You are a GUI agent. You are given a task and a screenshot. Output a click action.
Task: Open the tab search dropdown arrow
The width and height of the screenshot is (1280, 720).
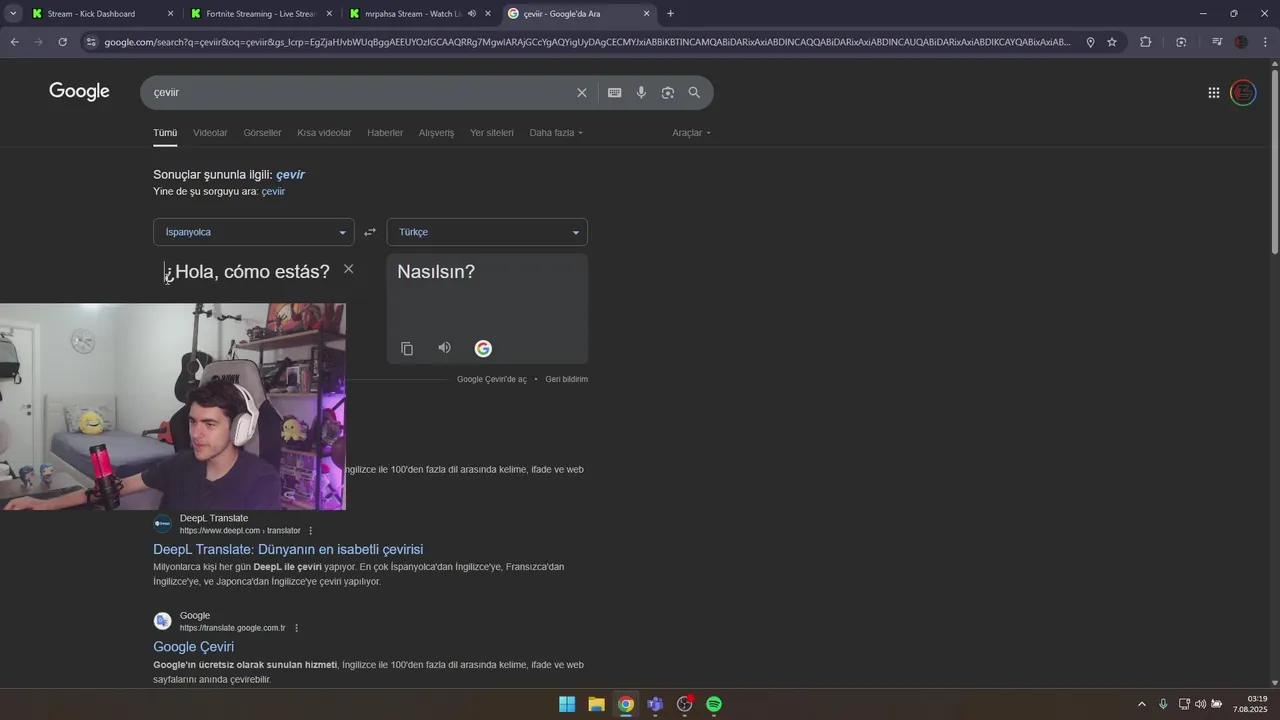coord(14,14)
